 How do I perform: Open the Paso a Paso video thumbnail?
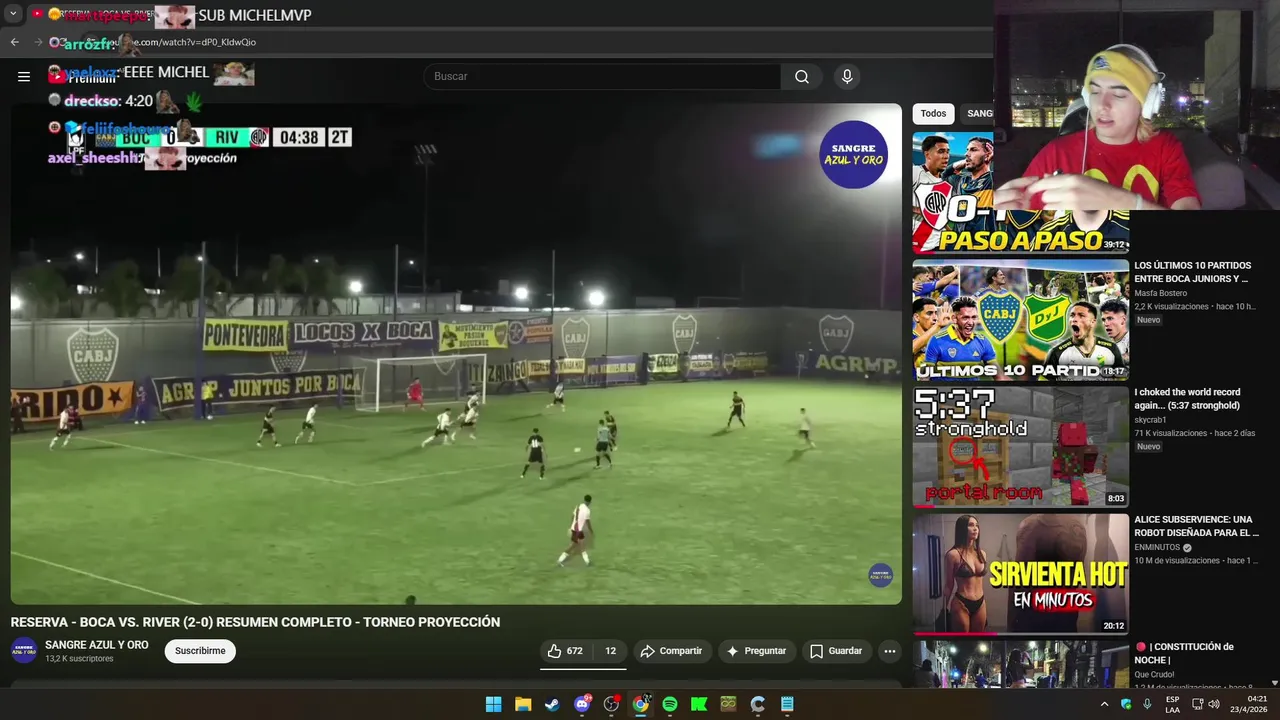[1020, 193]
